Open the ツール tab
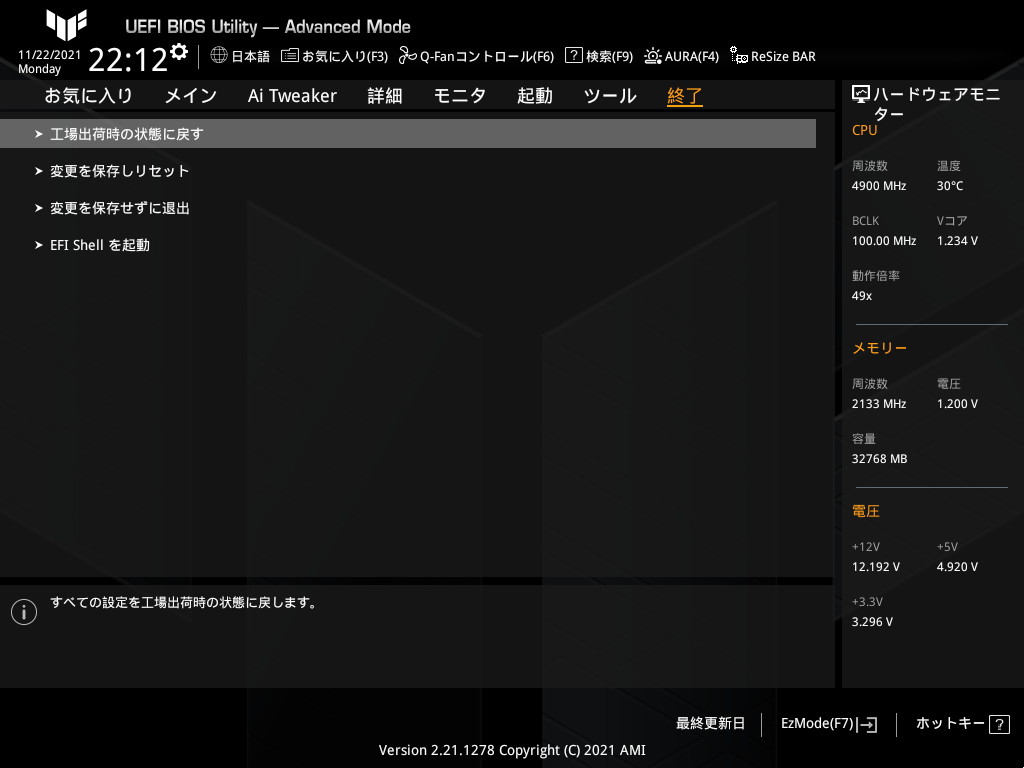Image resolution: width=1024 pixels, height=768 pixels. 609,96
